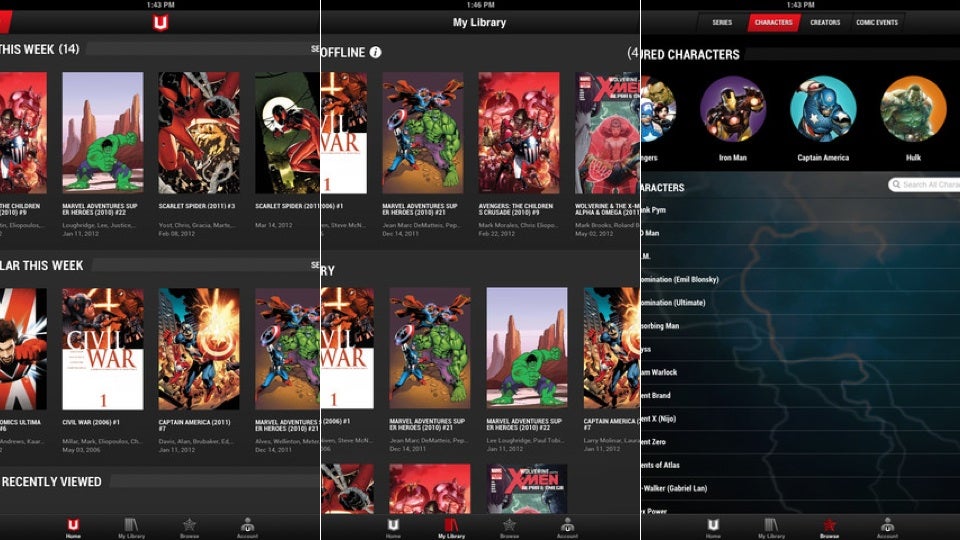
Task: Select the 'D Man' character row
Action: coord(800,233)
